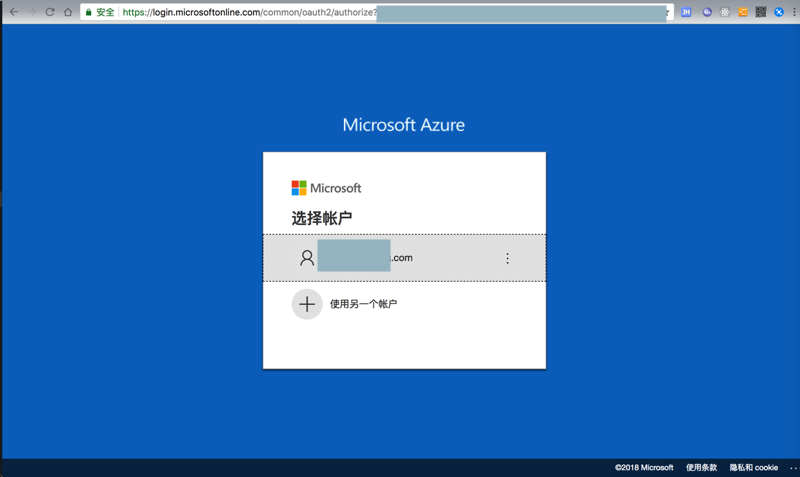Choose 使用另一个帐户 to use another account

(x=363, y=304)
